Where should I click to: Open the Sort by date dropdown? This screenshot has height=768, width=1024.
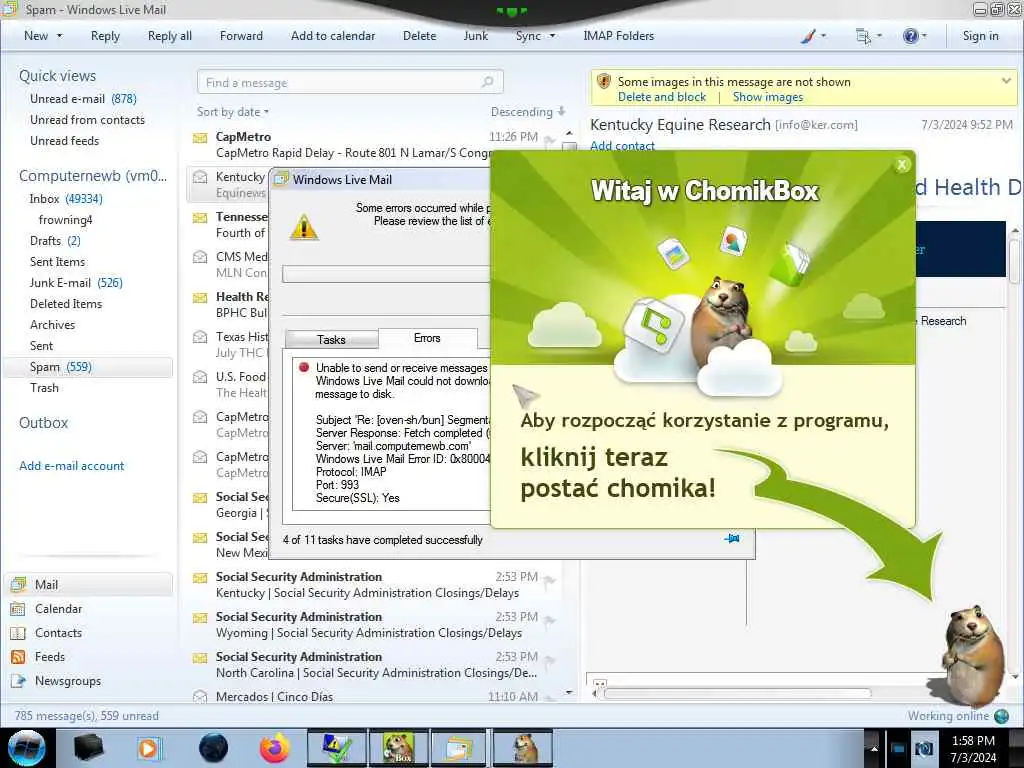[233, 112]
